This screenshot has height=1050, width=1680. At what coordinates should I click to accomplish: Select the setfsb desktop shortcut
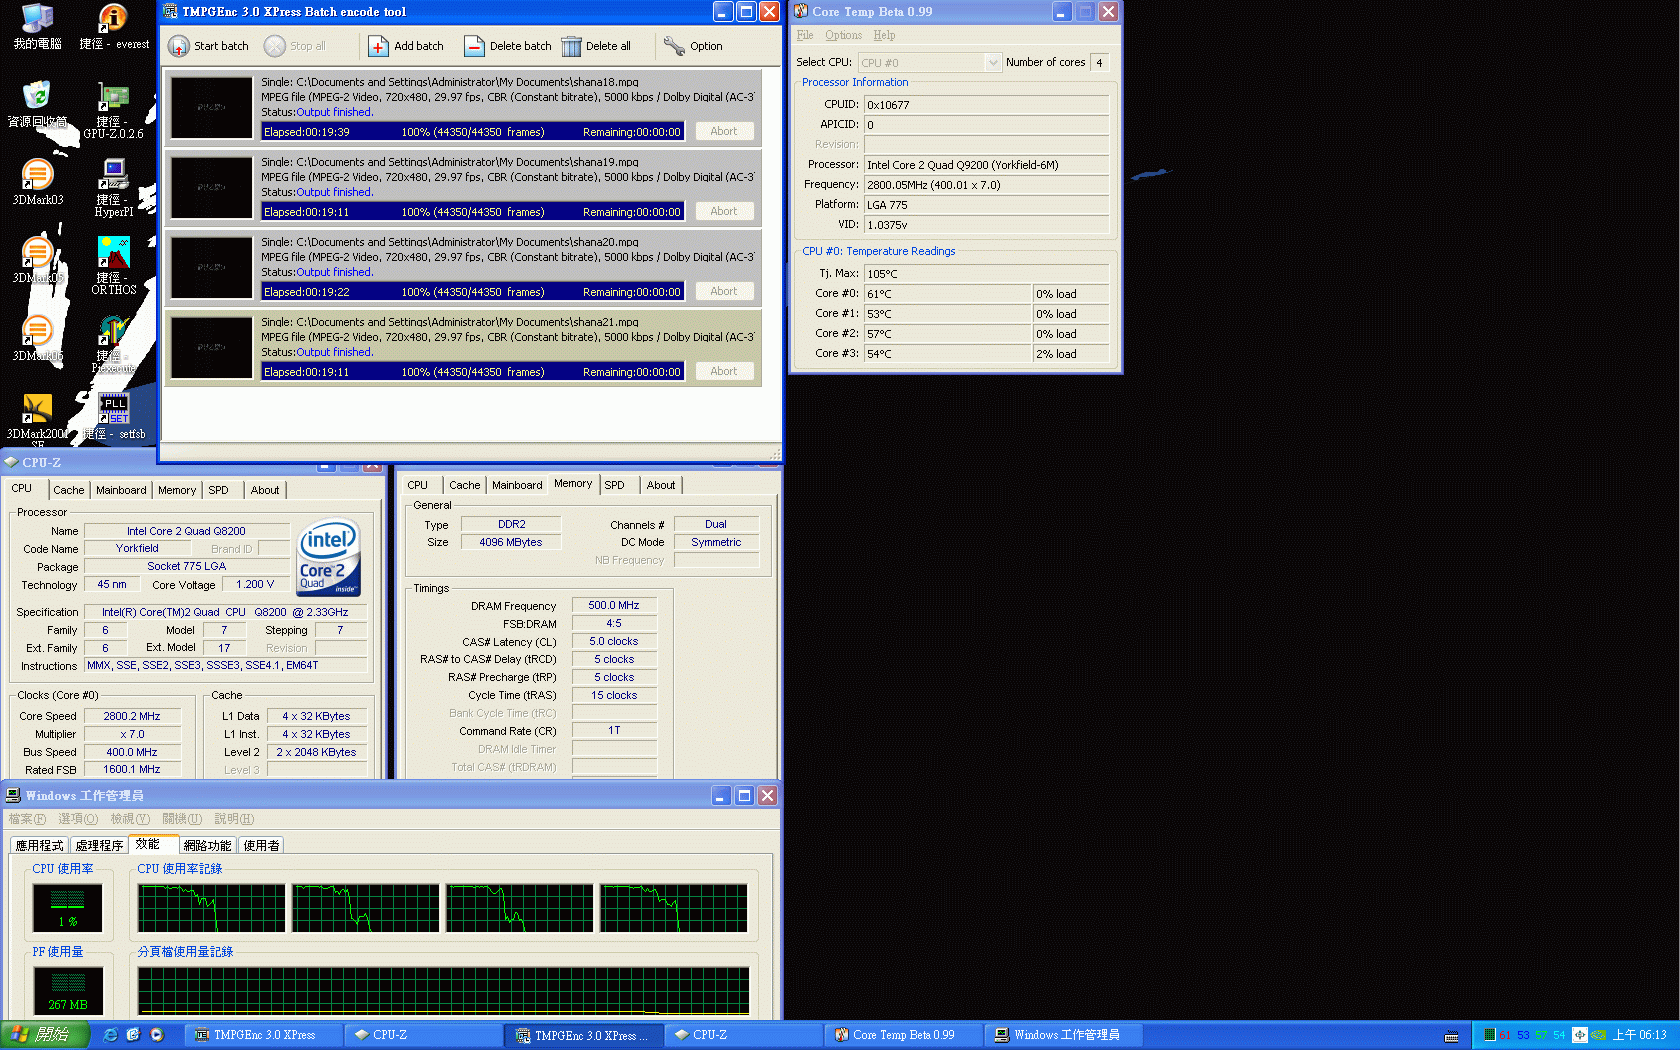point(114,417)
